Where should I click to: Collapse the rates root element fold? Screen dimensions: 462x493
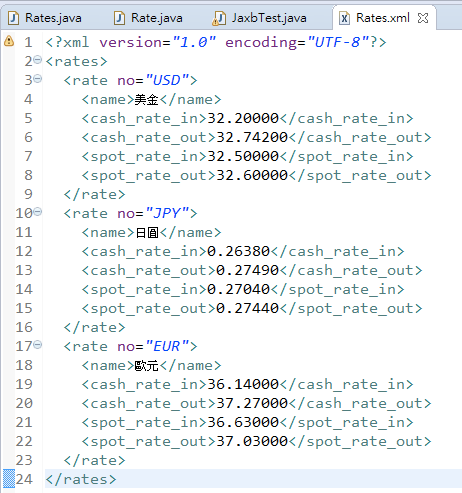(x=38, y=60)
